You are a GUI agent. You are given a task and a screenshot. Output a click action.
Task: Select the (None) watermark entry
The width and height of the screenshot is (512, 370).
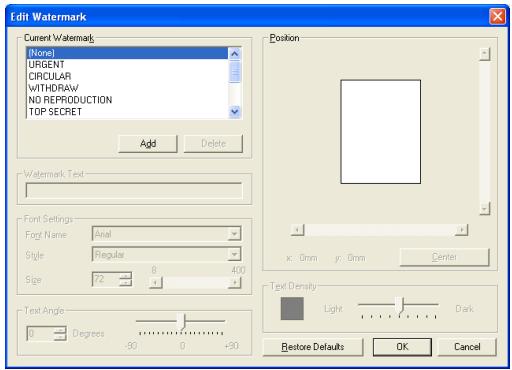pyautogui.click(x=127, y=53)
